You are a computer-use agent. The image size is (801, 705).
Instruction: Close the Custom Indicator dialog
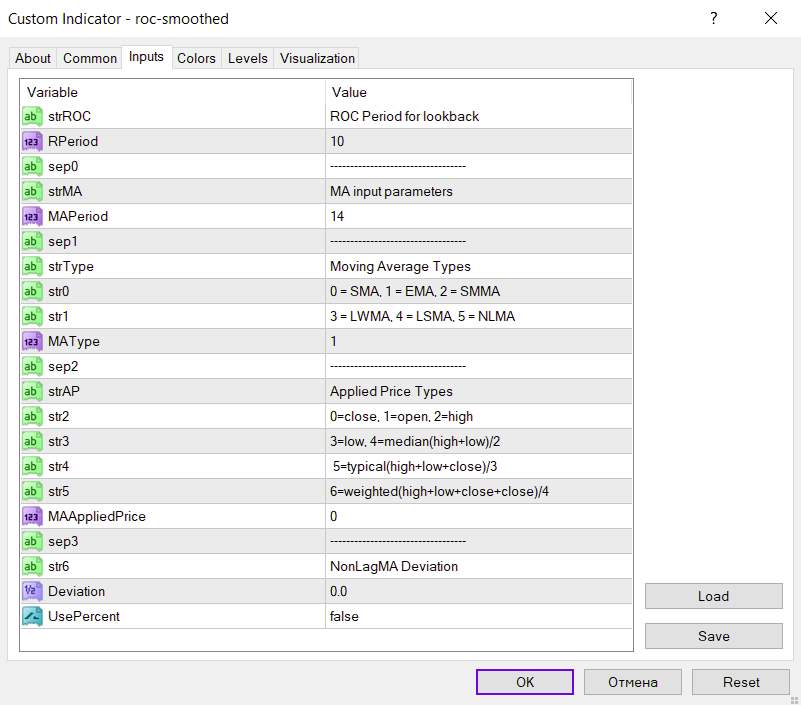[x=771, y=18]
